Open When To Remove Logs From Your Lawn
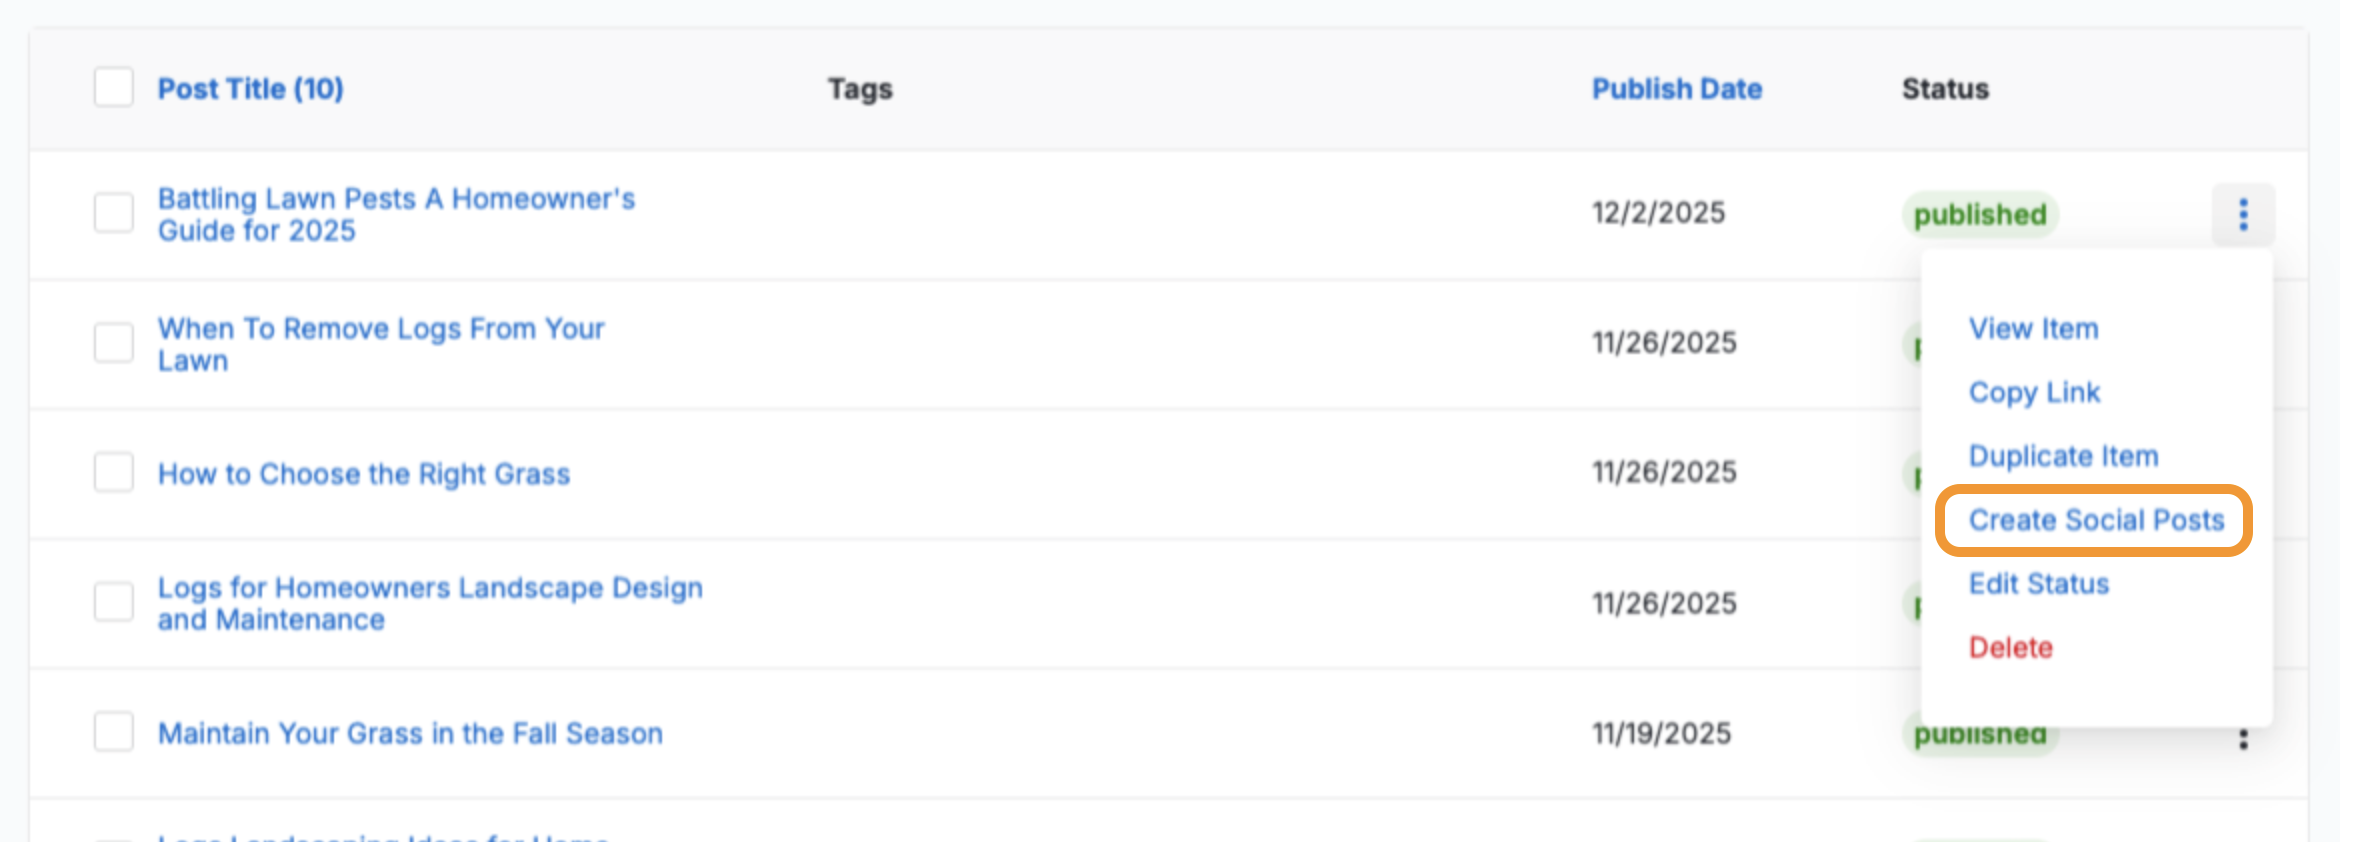Image resolution: width=2378 pixels, height=842 pixels. click(380, 344)
